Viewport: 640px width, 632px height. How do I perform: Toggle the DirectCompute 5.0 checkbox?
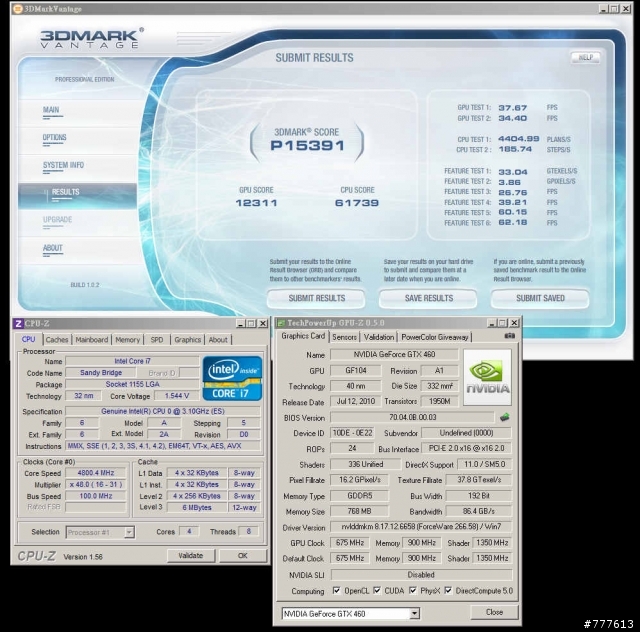[x=448, y=590]
